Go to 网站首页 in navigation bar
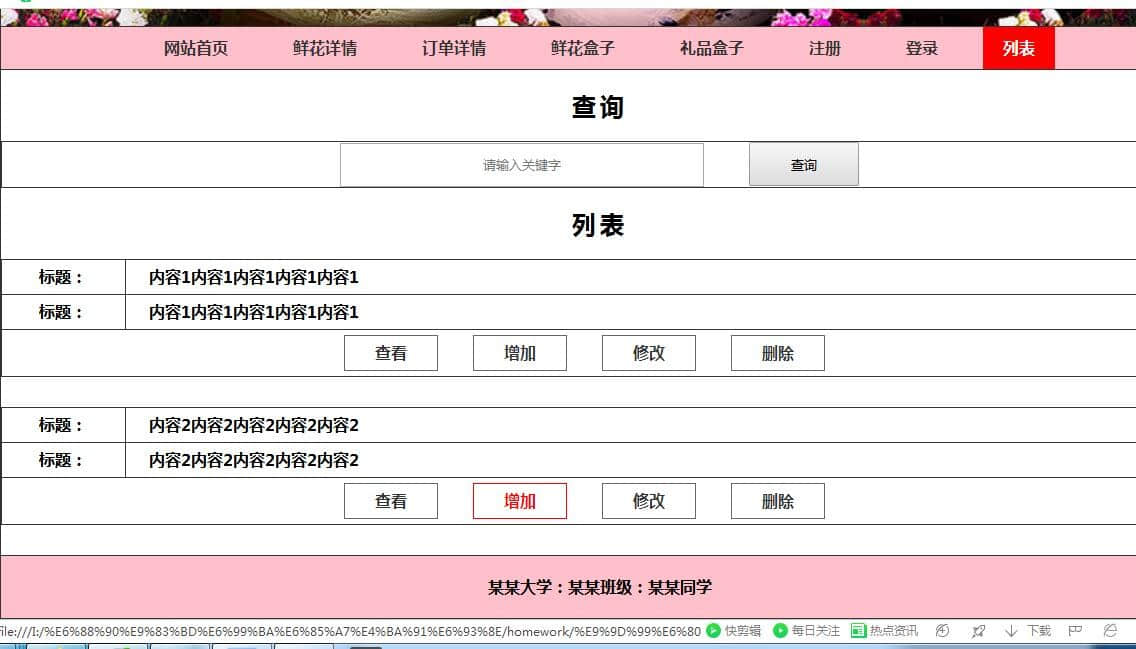 click(196, 48)
